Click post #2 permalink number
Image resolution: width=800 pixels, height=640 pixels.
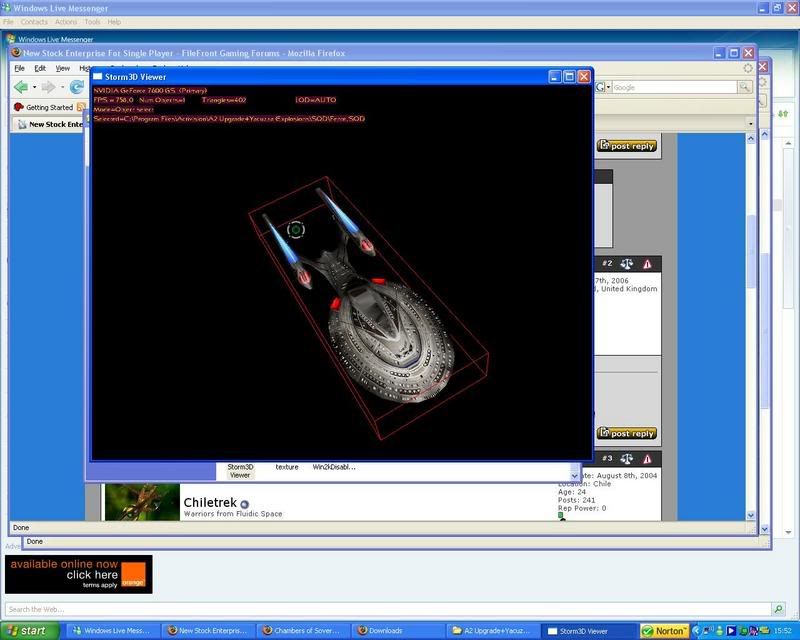(x=607, y=263)
